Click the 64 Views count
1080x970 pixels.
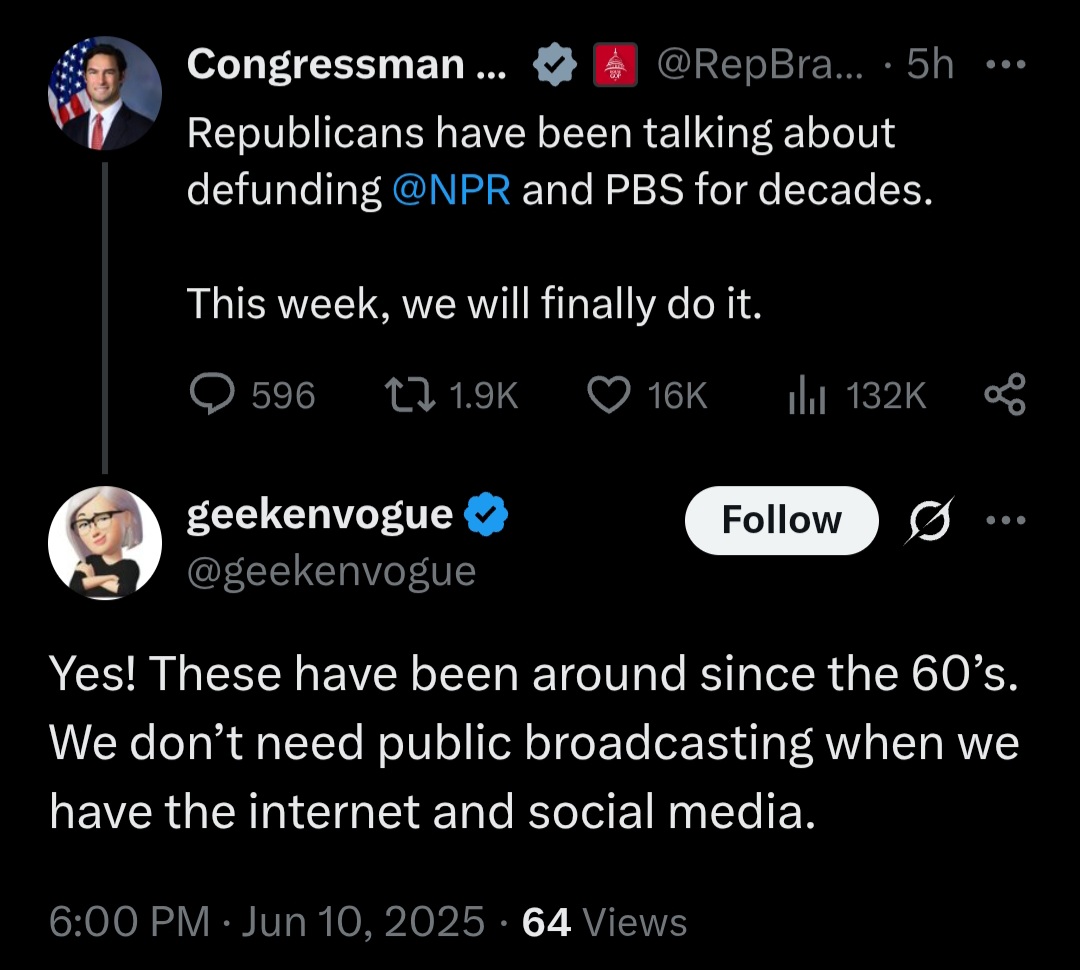(604, 921)
